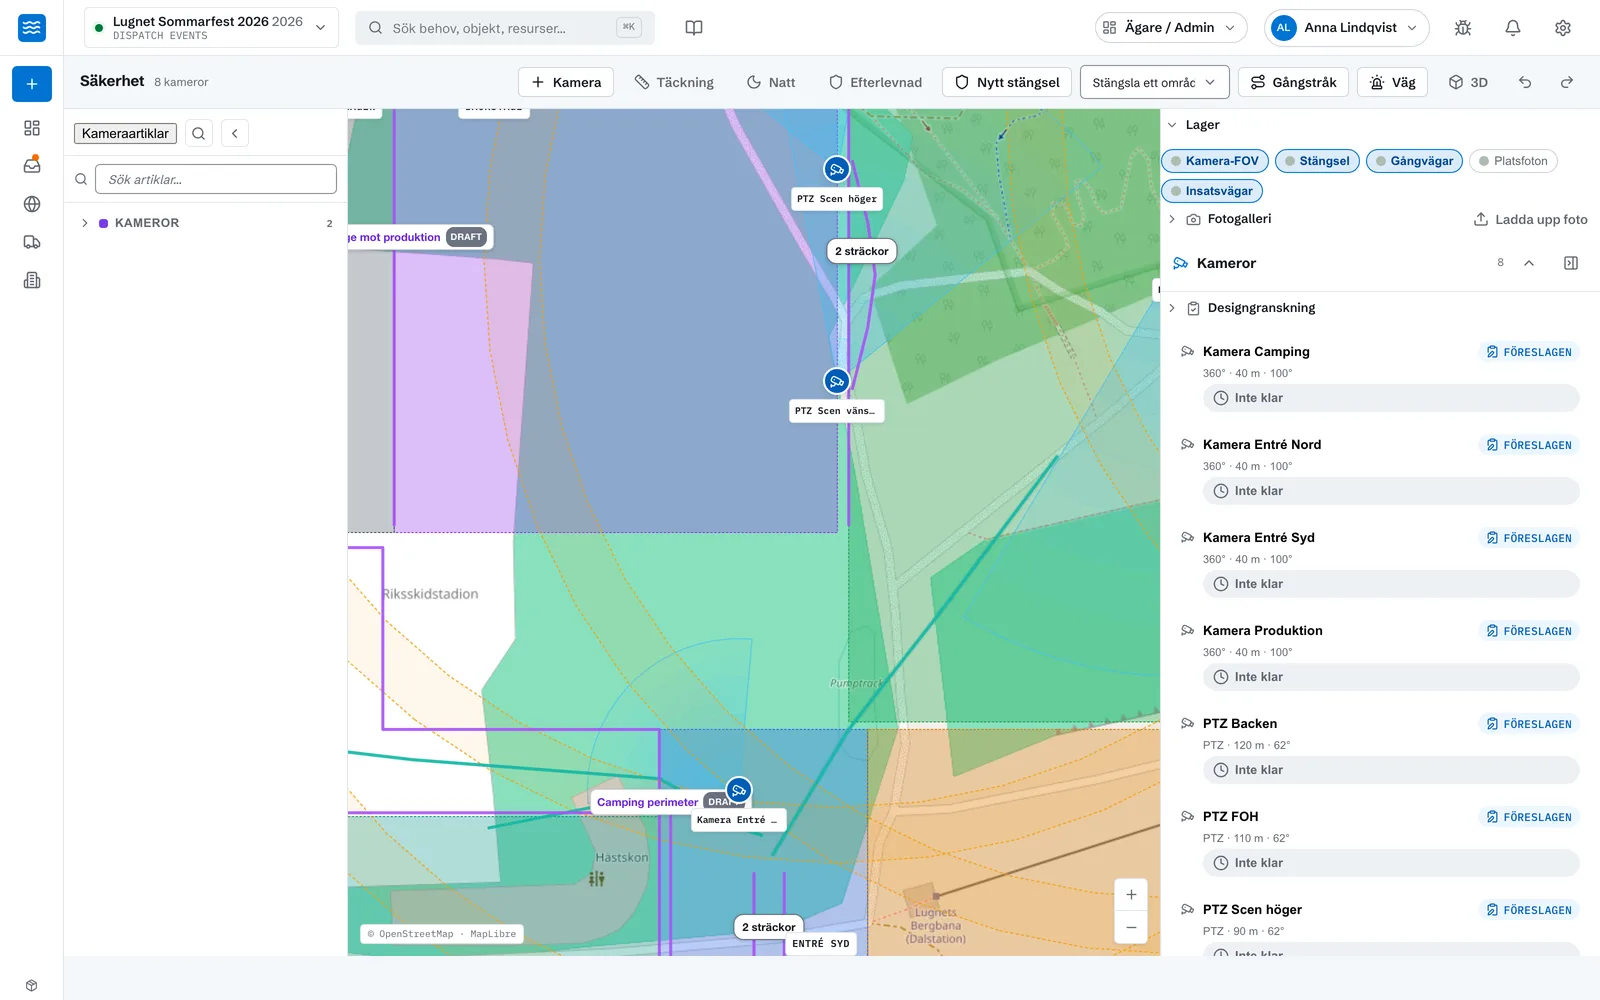The width and height of the screenshot is (1600, 1000).
Task: Select the PTZ Scen höger camera marker on map
Action: 837,169
